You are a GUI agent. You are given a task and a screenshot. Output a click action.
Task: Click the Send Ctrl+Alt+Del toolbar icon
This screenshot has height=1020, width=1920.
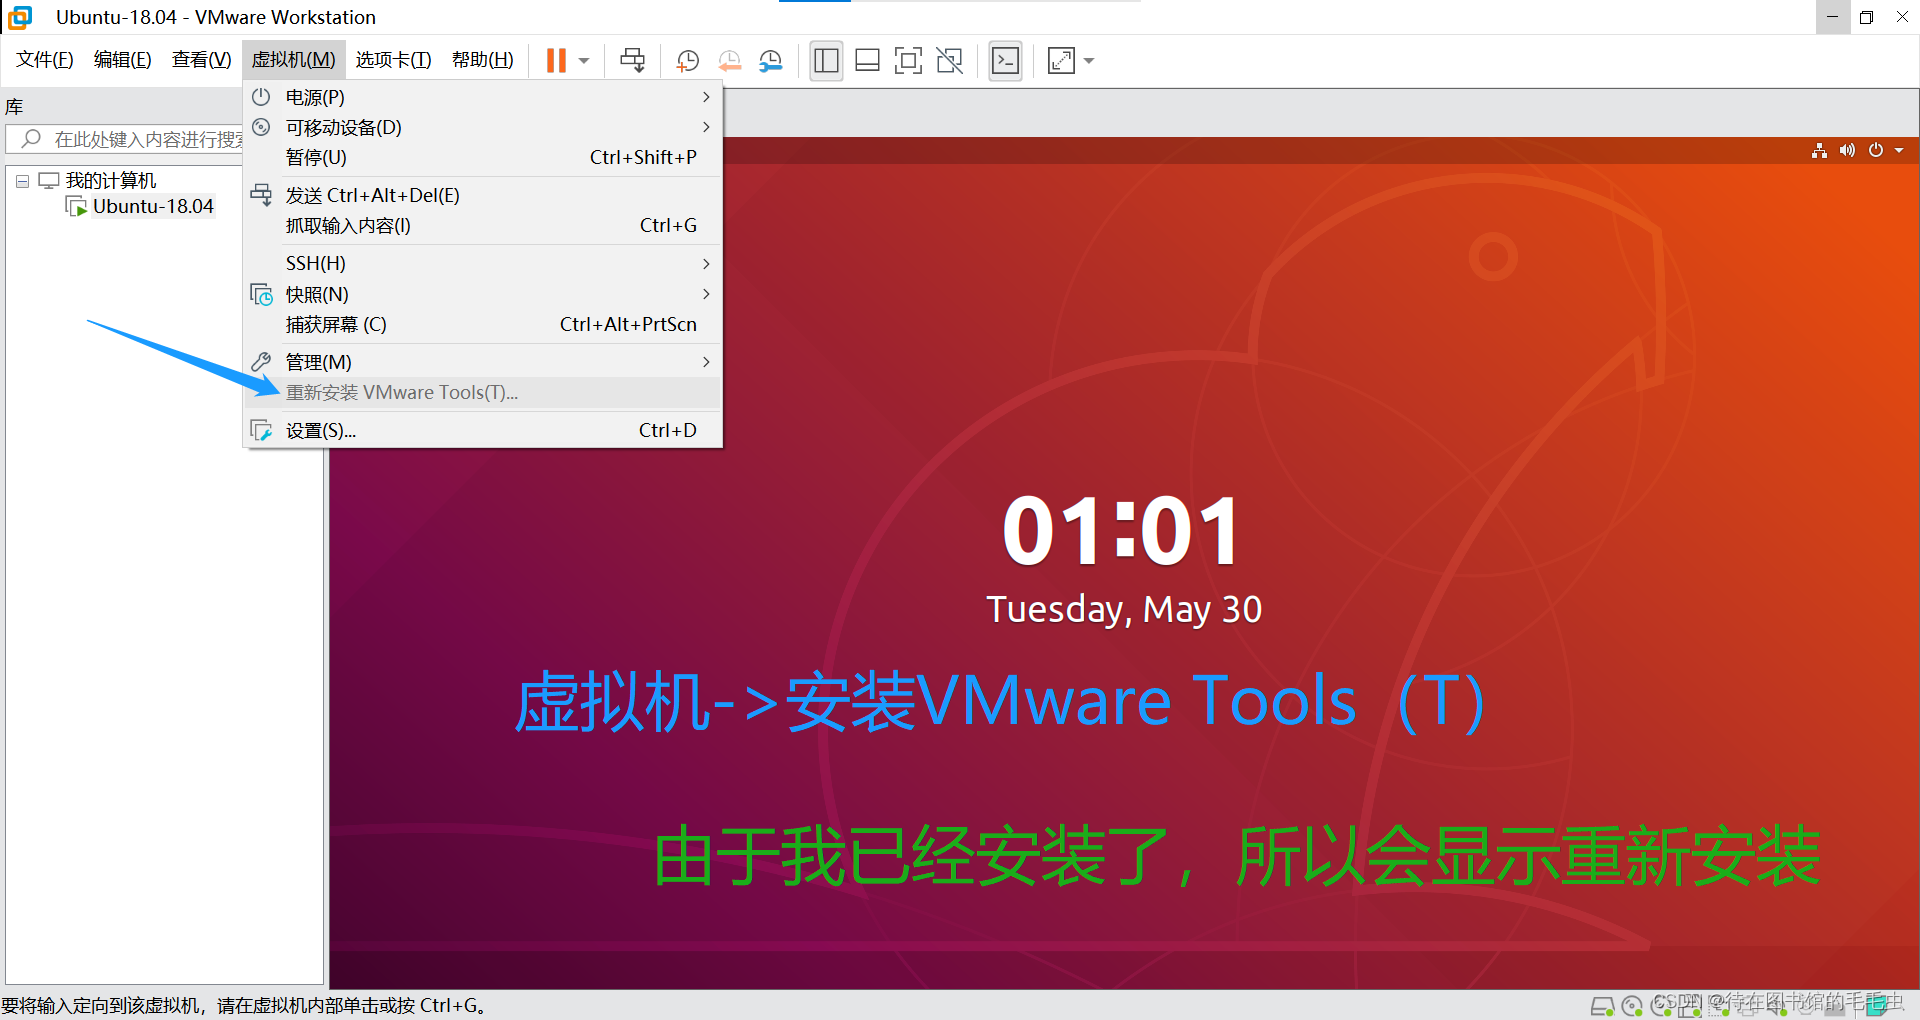click(x=632, y=60)
